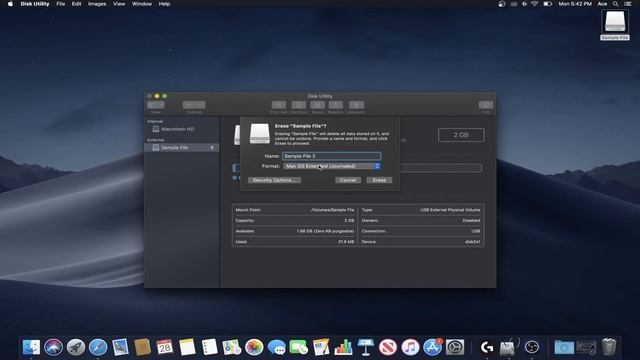Image resolution: width=640 pixels, height=360 pixels.
Task: Open the Images menu
Action: click(97, 4)
